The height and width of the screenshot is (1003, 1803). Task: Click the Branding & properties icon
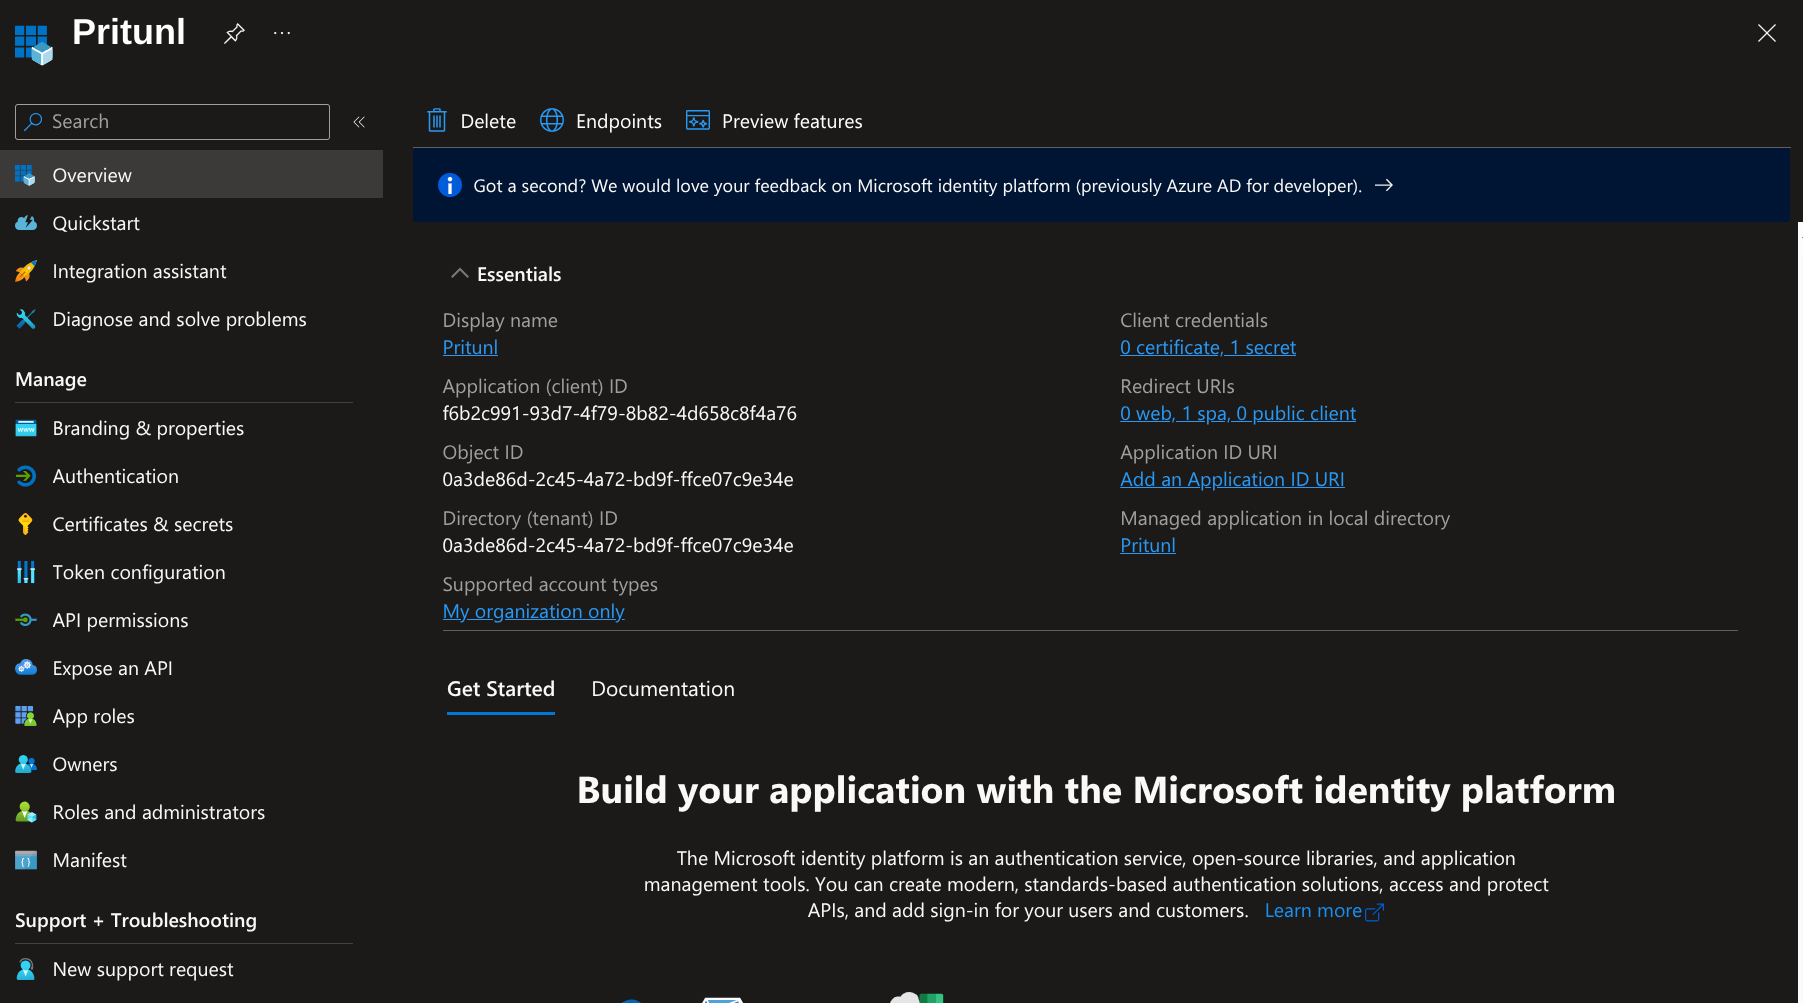26,428
